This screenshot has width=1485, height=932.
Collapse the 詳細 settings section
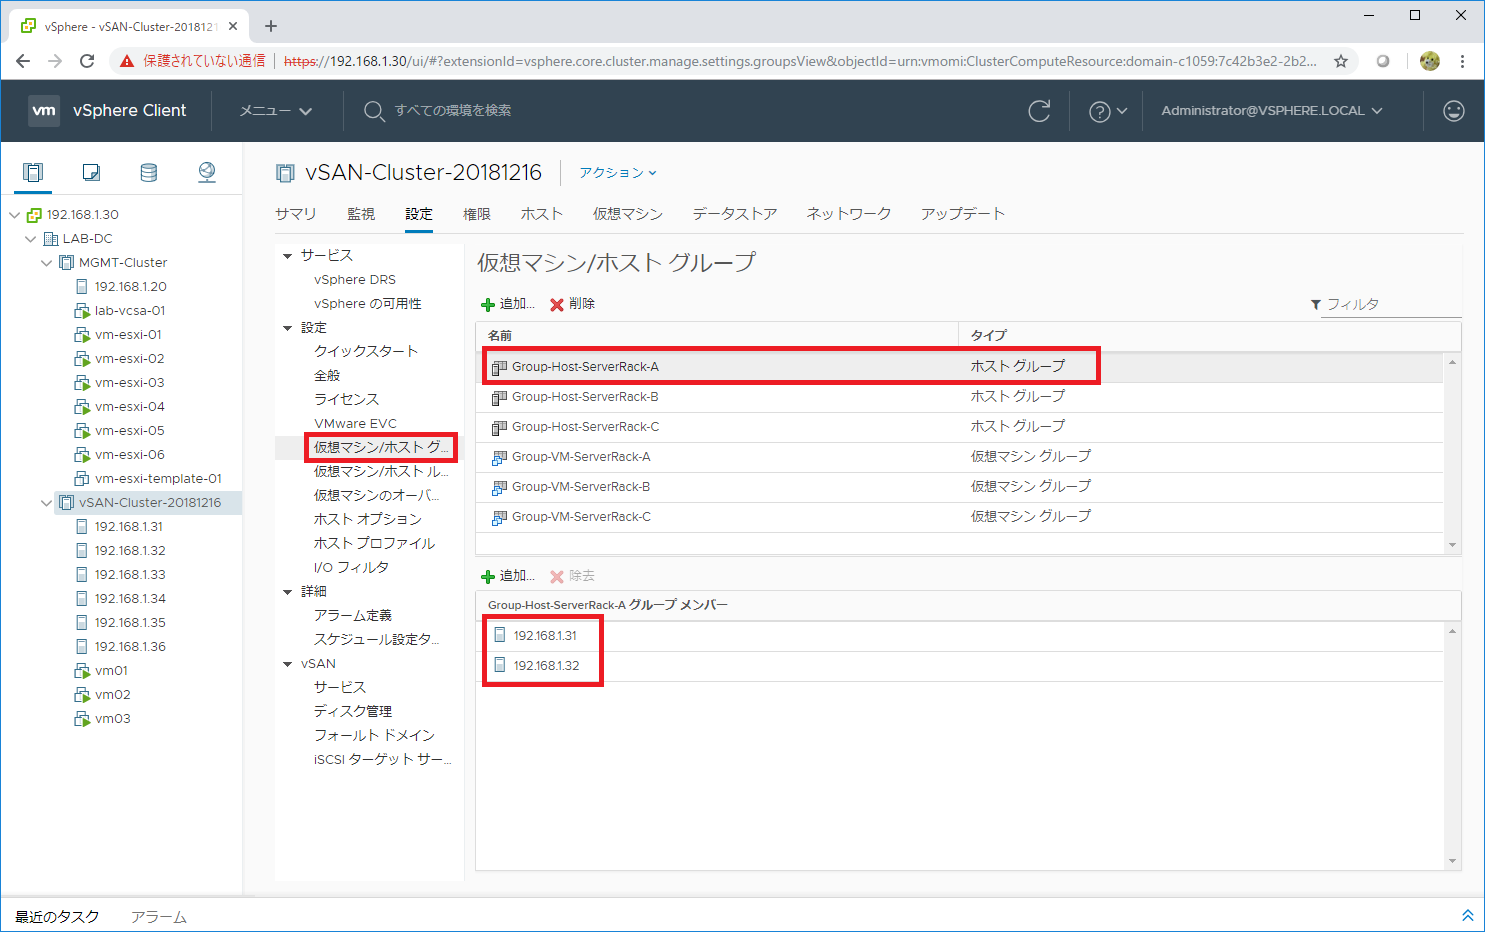coord(288,592)
